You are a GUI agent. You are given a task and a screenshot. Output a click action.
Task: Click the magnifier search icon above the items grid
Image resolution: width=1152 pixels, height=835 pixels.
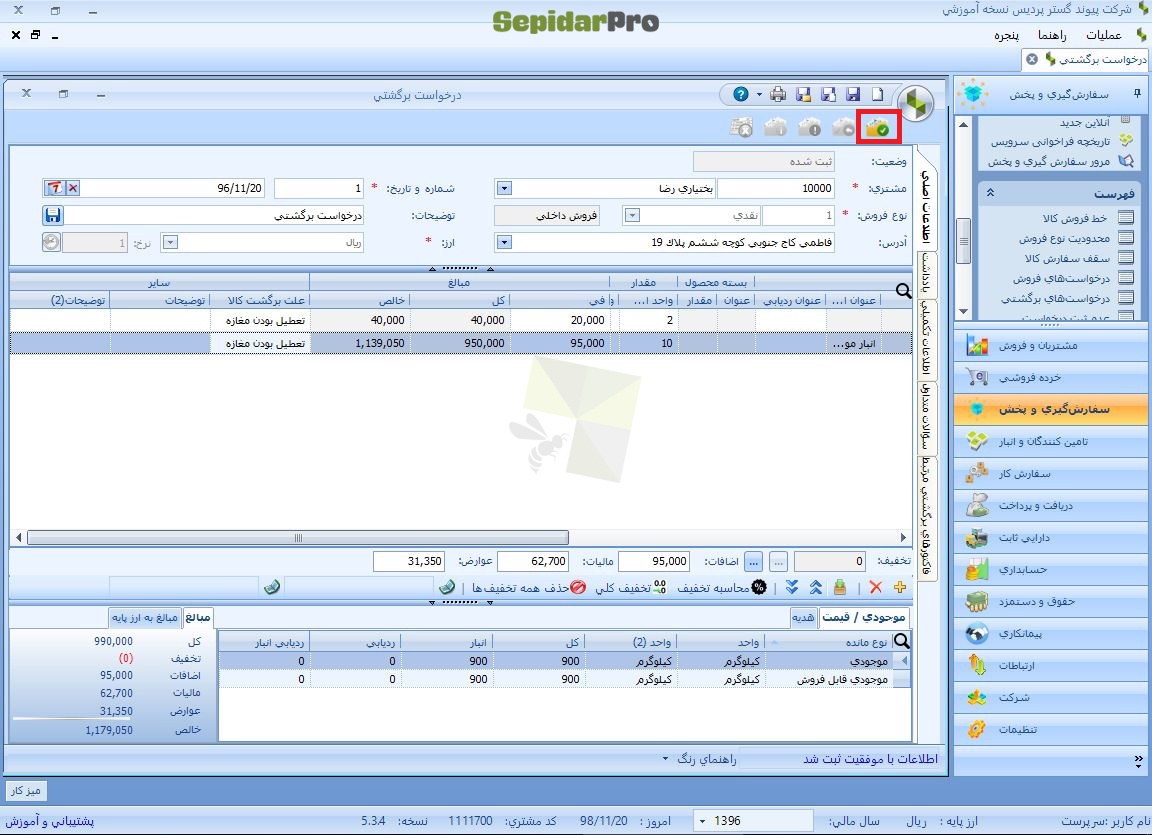(904, 292)
